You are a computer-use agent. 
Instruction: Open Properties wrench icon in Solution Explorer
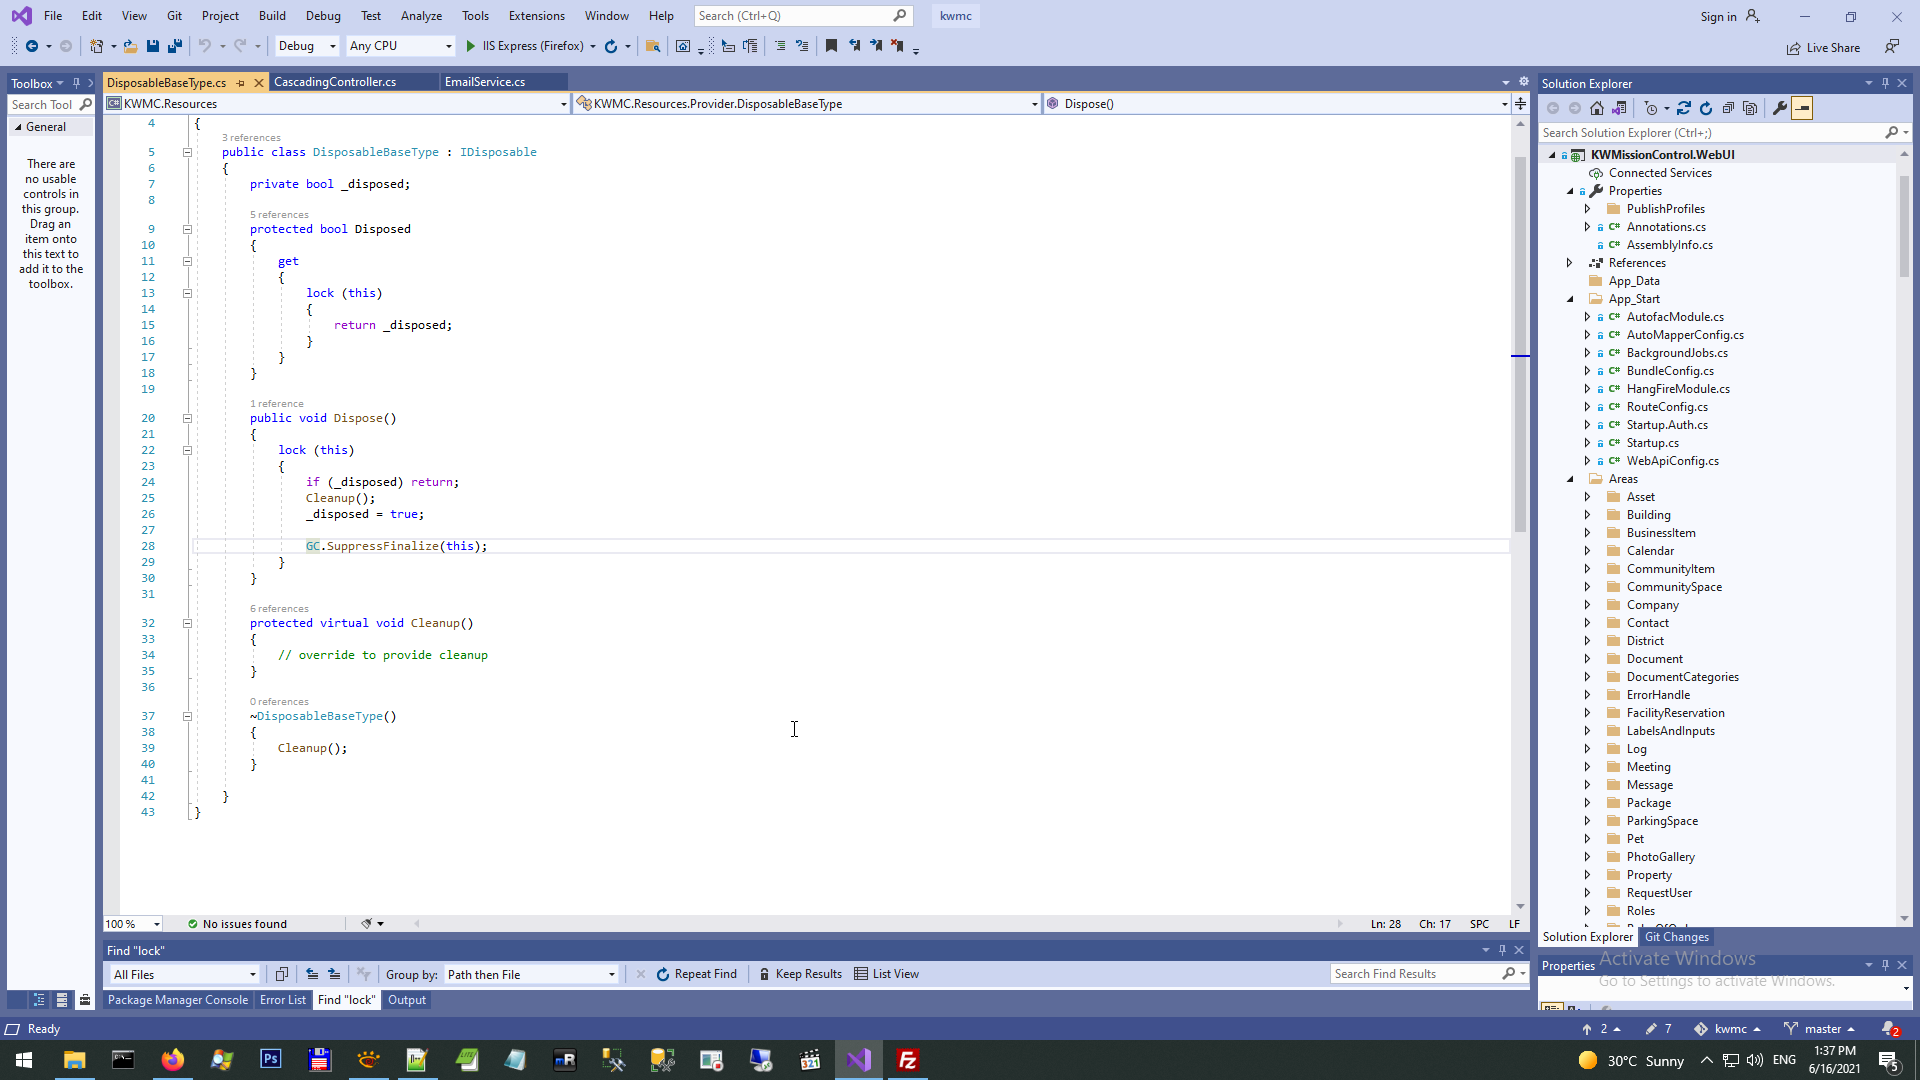[1780, 108]
